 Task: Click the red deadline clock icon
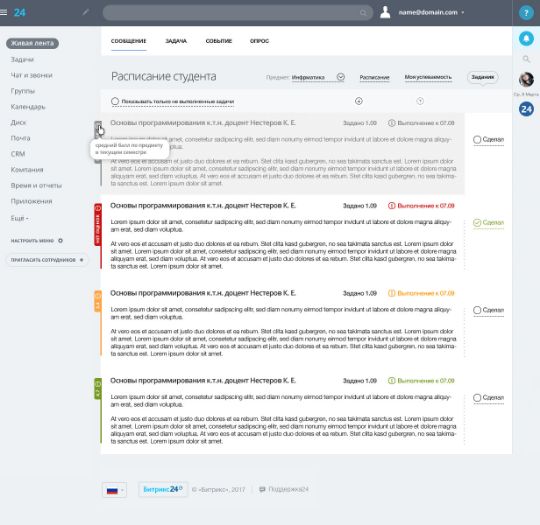point(391,206)
